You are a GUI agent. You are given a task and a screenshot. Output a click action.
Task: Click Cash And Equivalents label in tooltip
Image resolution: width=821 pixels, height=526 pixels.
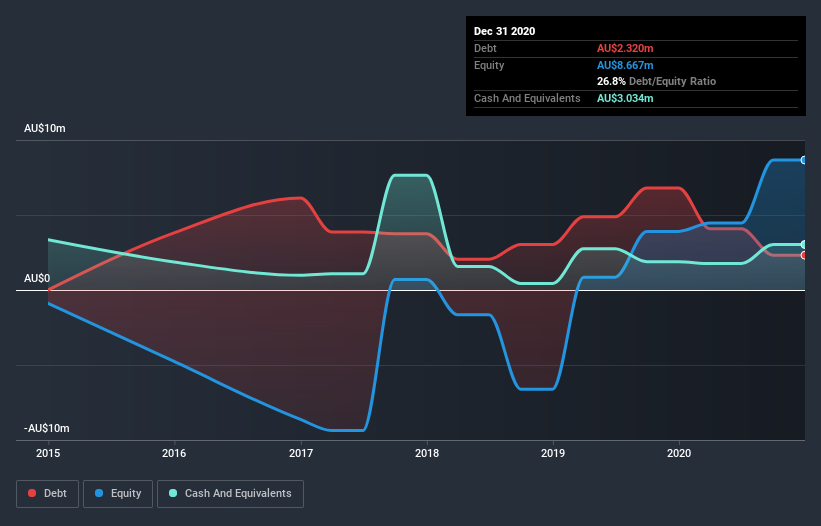pyautogui.click(x=527, y=98)
